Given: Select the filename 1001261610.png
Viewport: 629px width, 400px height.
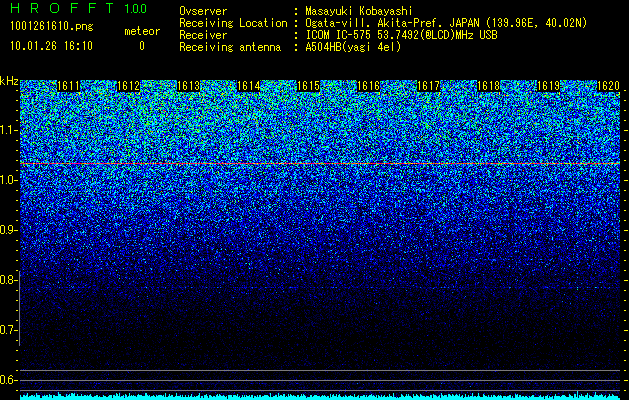Looking at the screenshot, I should [x=52, y=26].
